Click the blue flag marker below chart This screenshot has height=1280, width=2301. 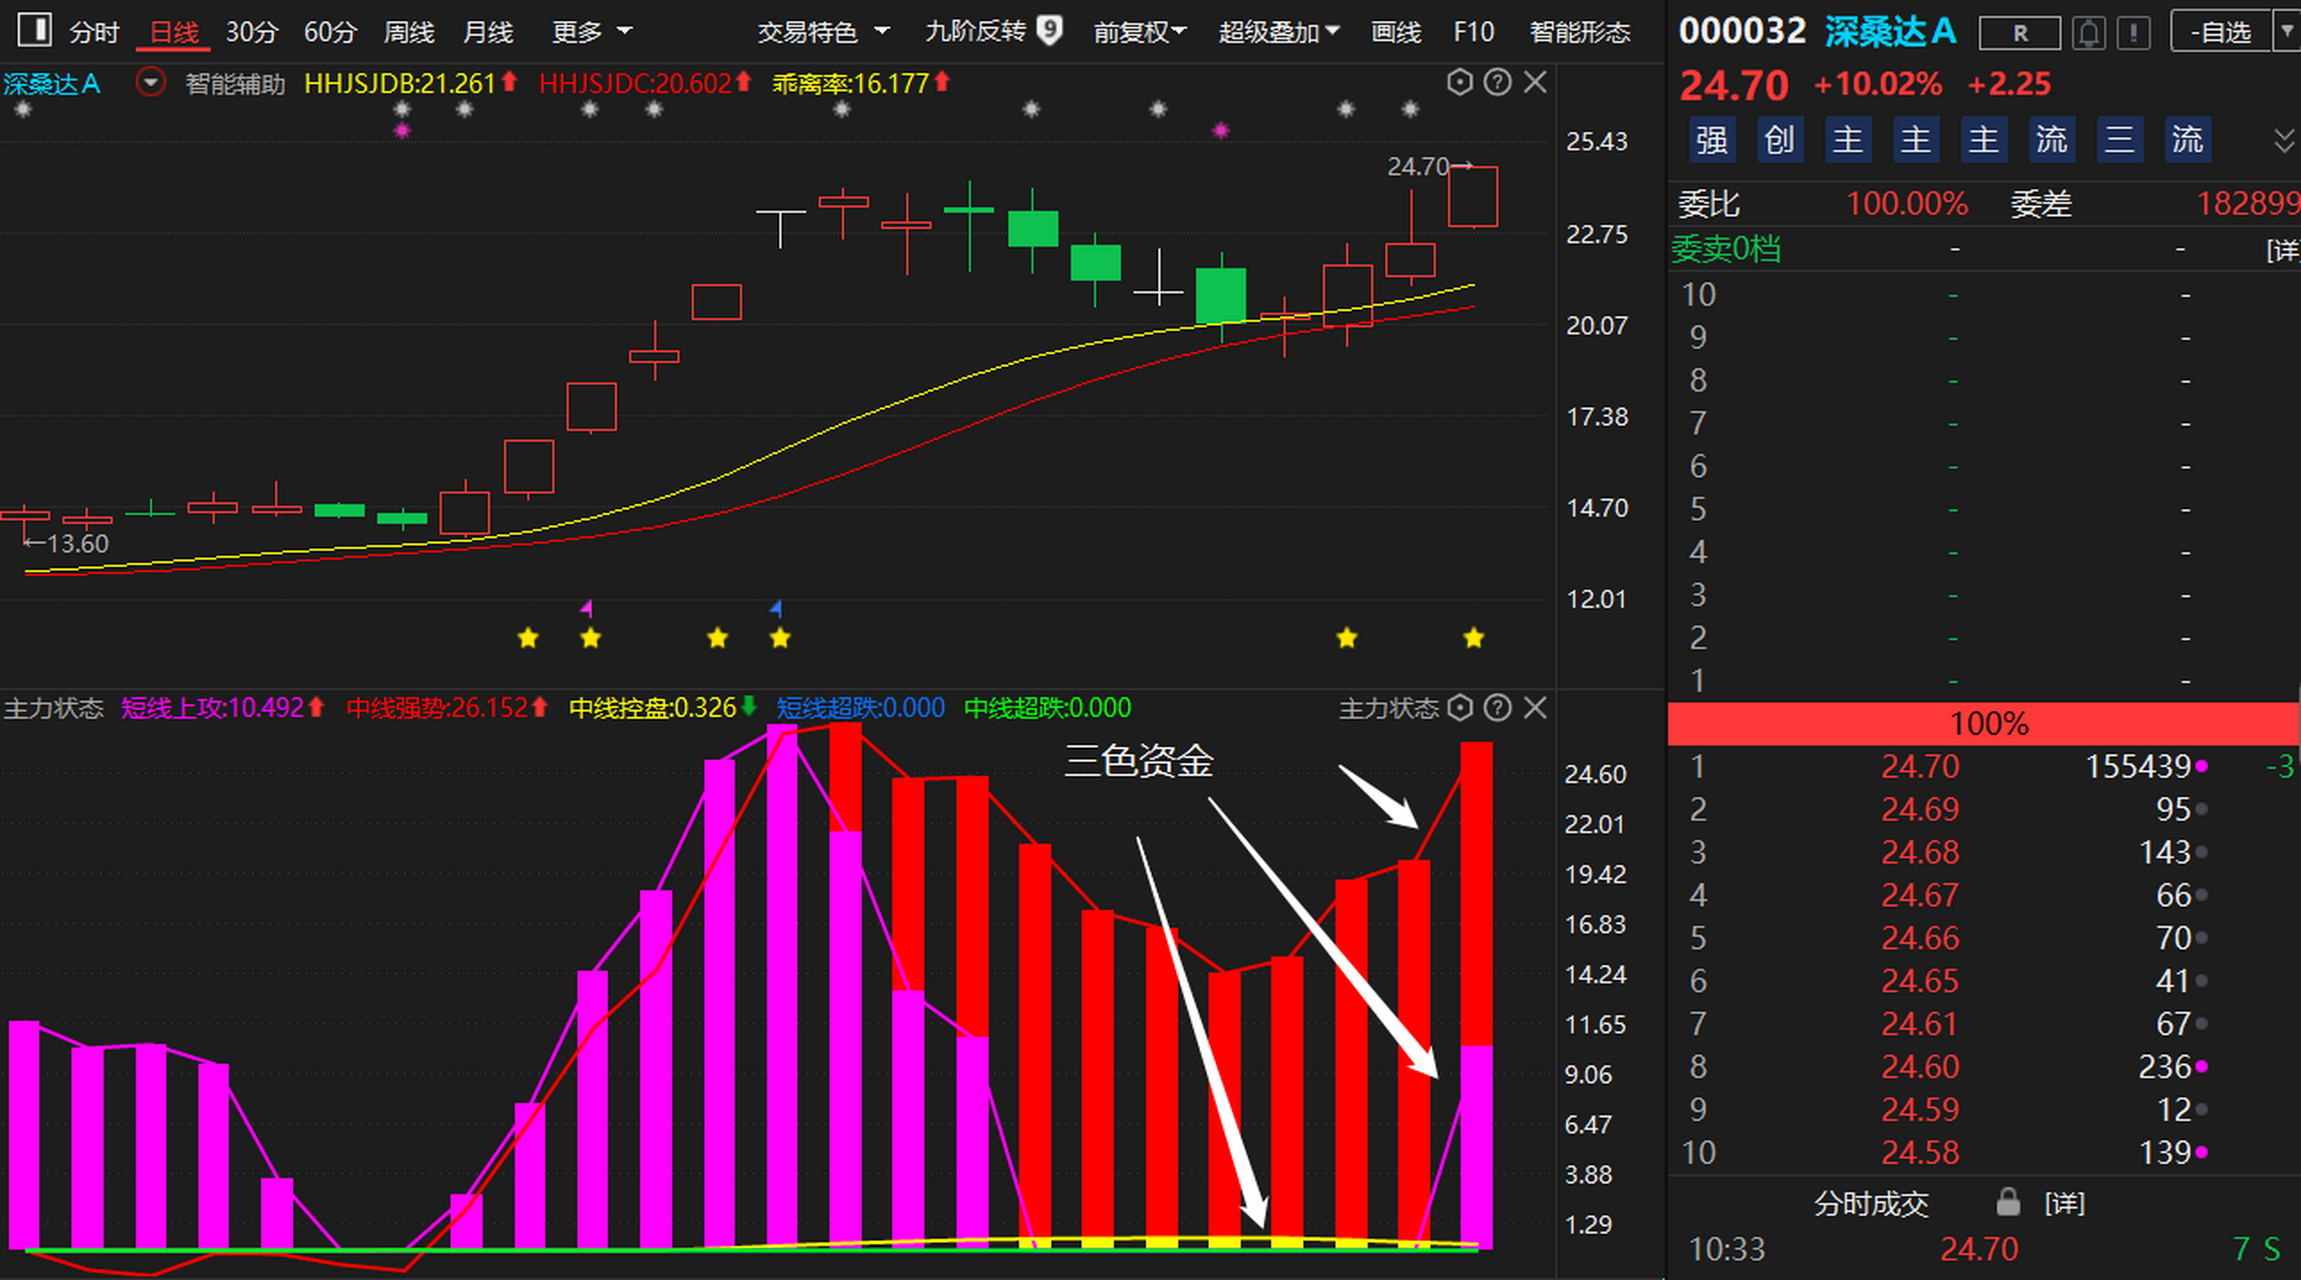tap(776, 608)
